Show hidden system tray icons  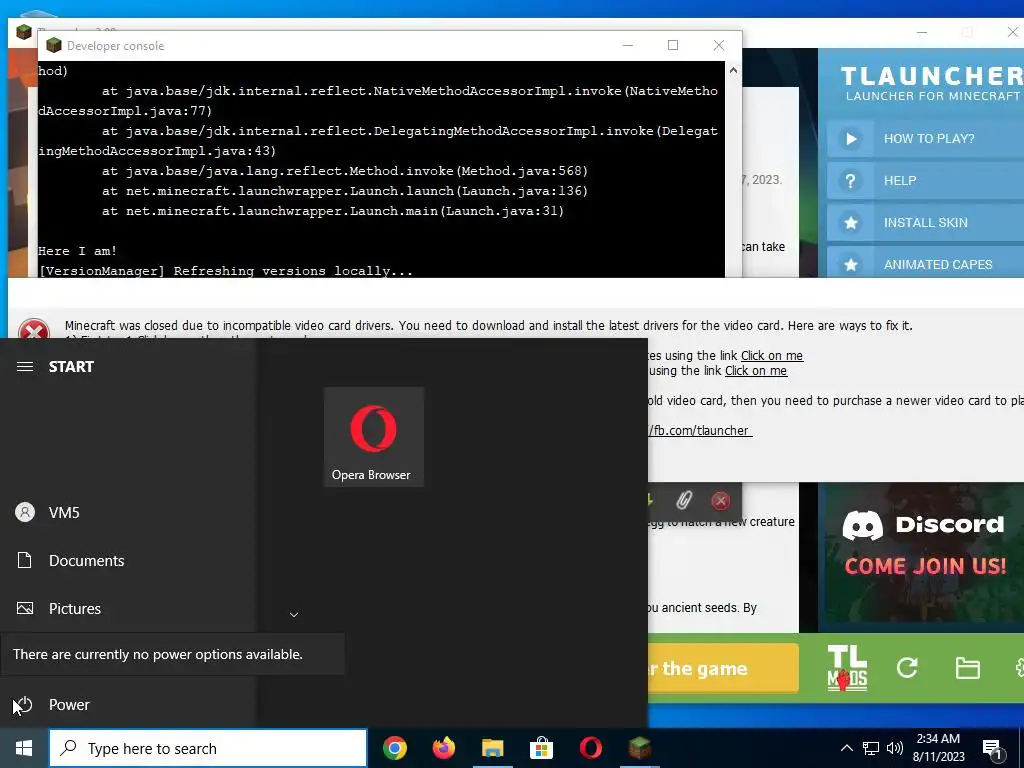(x=846, y=748)
